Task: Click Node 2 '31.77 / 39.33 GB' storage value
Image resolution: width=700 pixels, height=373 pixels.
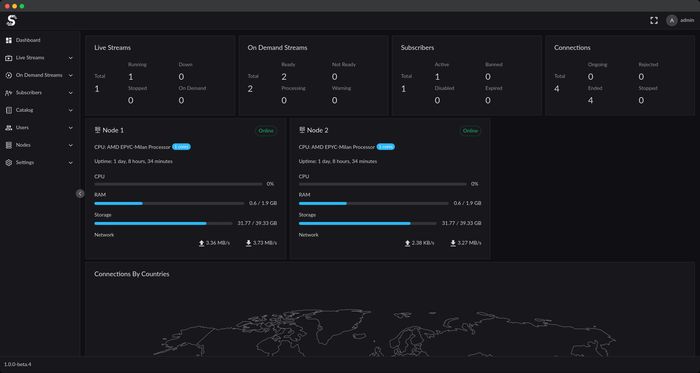Action: point(462,223)
